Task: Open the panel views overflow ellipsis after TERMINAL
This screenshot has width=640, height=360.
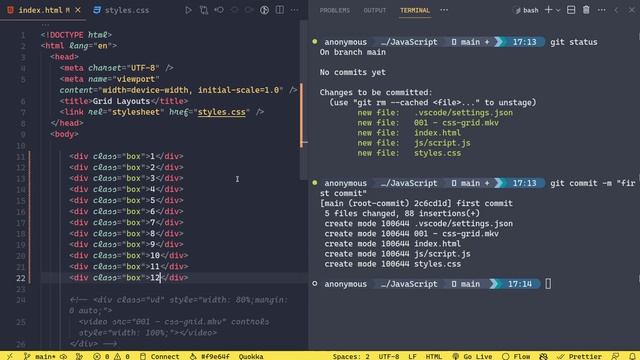Action: pyautogui.click(x=444, y=10)
